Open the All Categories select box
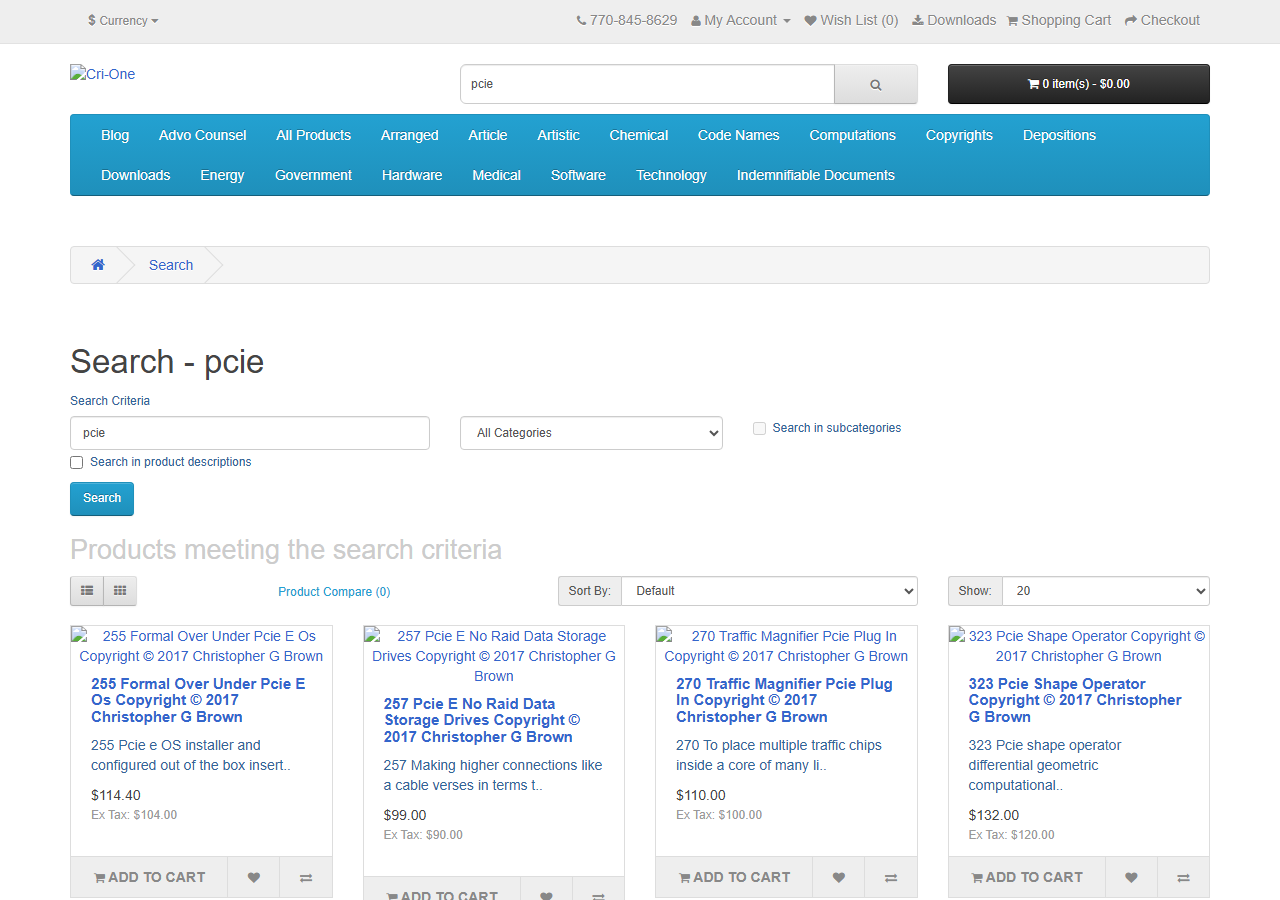The width and height of the screenshot is (1280, 900). (591, 433)
